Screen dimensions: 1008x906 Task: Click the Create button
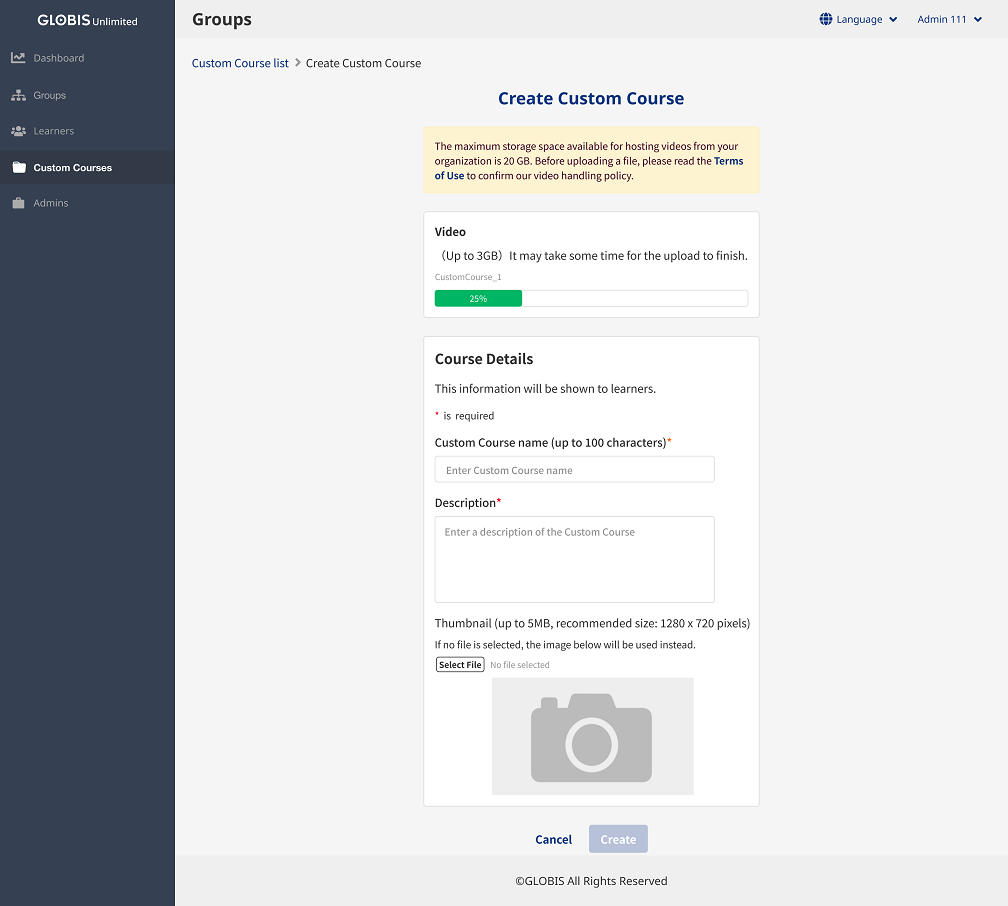(x=617, y=839)
